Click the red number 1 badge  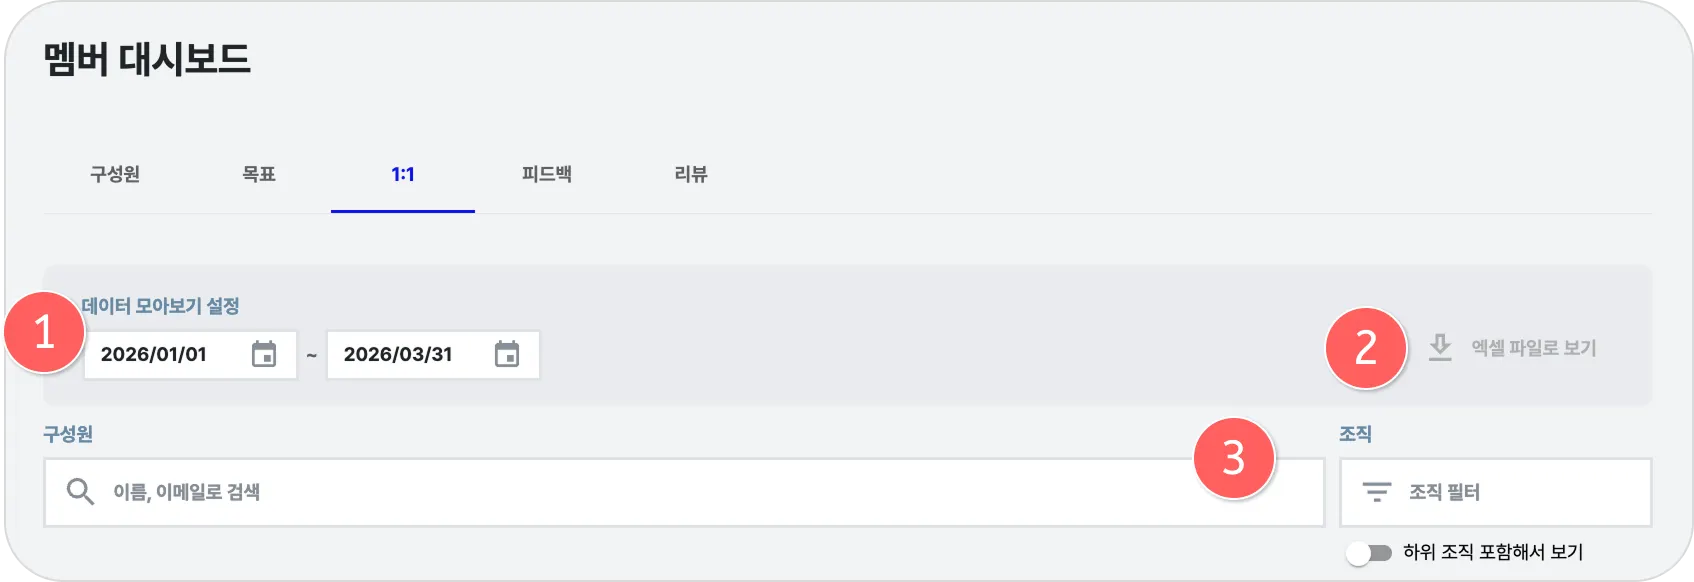tap(44, 332)
